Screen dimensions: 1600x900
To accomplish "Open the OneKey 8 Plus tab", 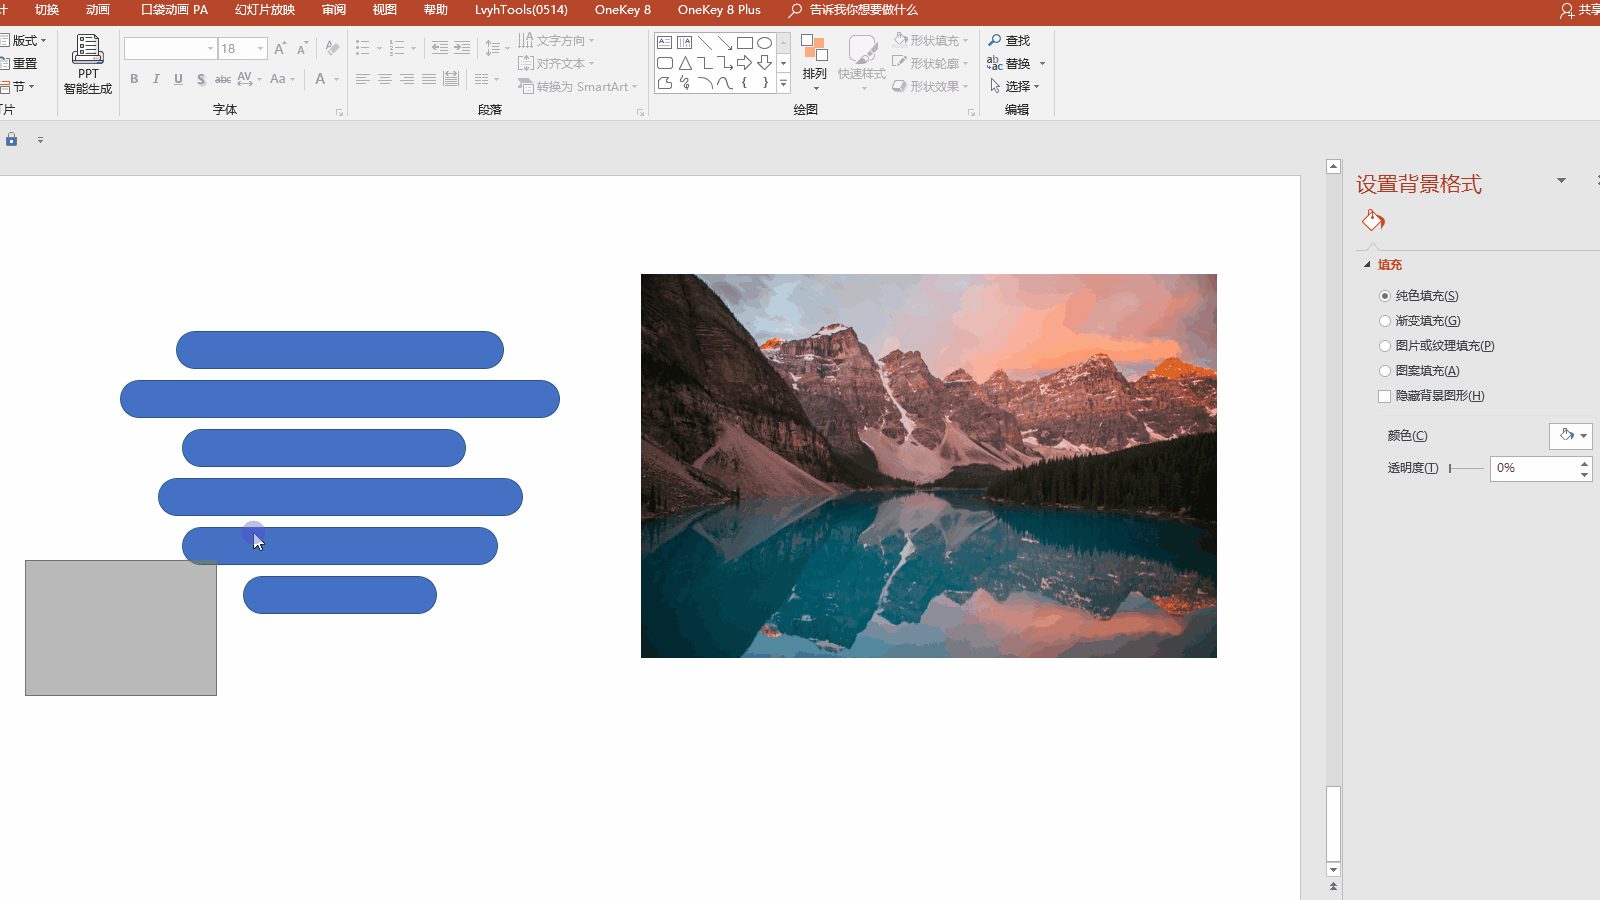I will pyautogui.click(x=719, y=10).
